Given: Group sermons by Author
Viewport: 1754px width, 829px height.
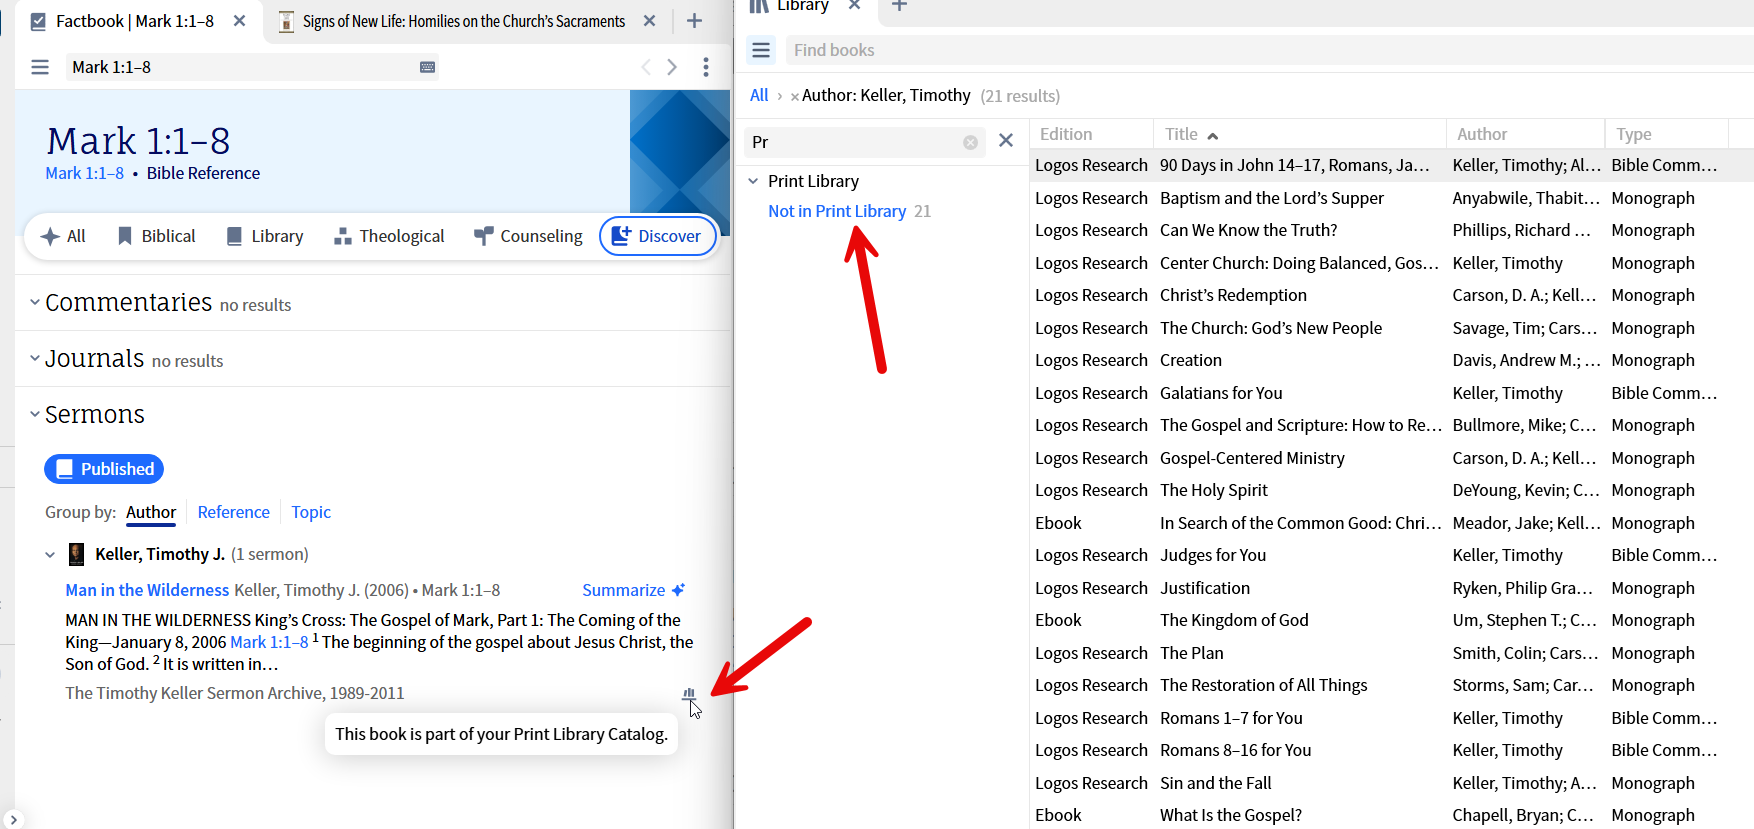Looking at the screenshot, I should pos(151,512).
